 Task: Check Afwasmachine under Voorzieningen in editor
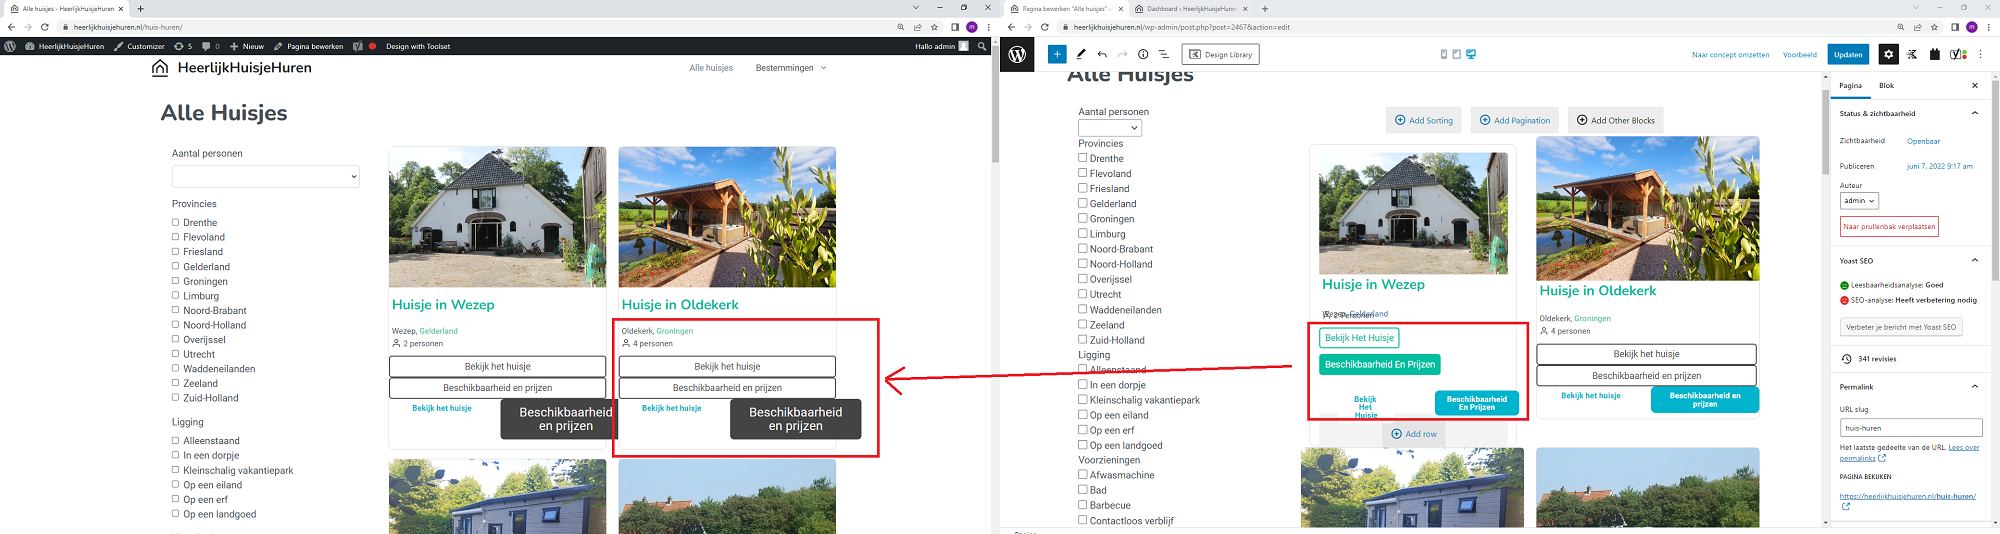[1082, 475]
